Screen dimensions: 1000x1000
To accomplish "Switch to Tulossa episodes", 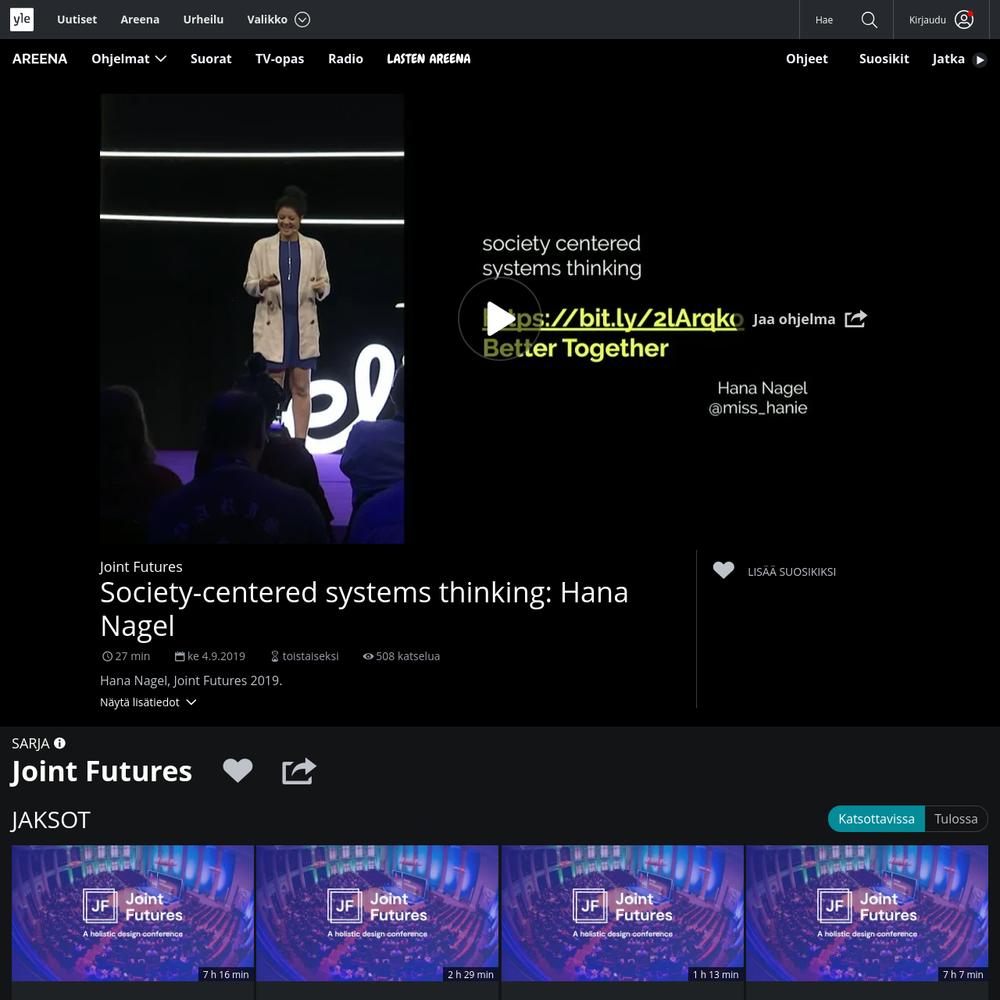I will click(955, 819).
